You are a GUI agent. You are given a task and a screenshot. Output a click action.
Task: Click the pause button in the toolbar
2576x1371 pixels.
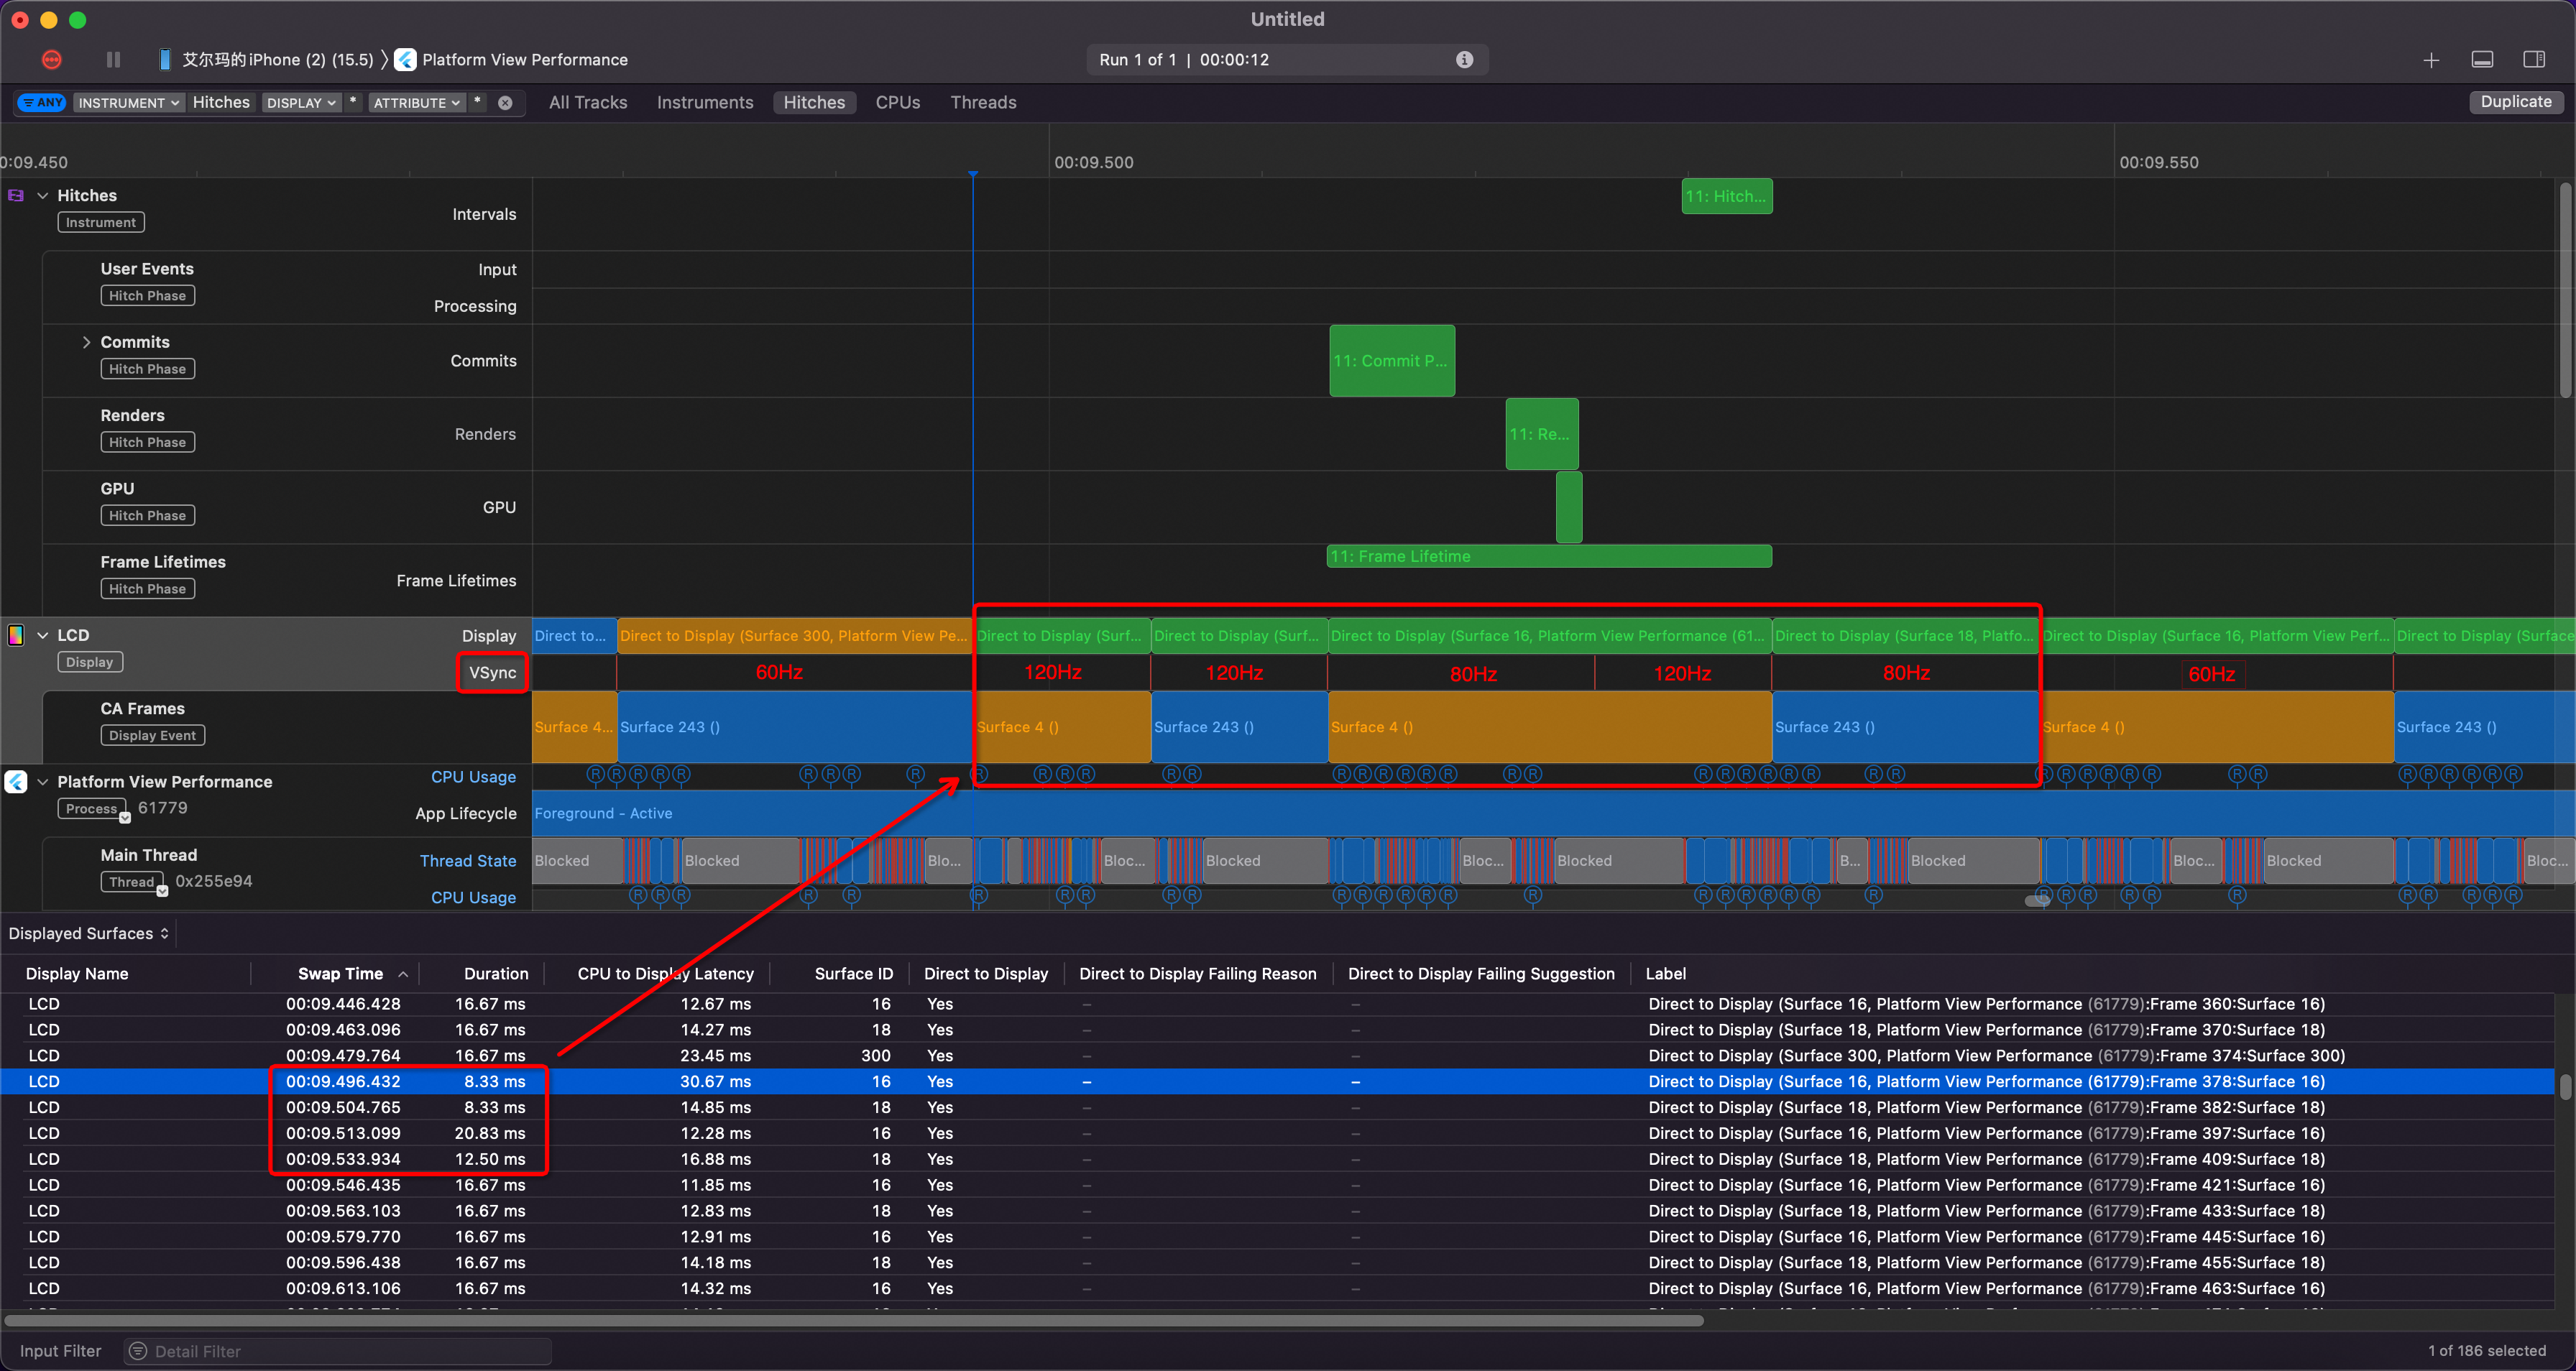113,60
